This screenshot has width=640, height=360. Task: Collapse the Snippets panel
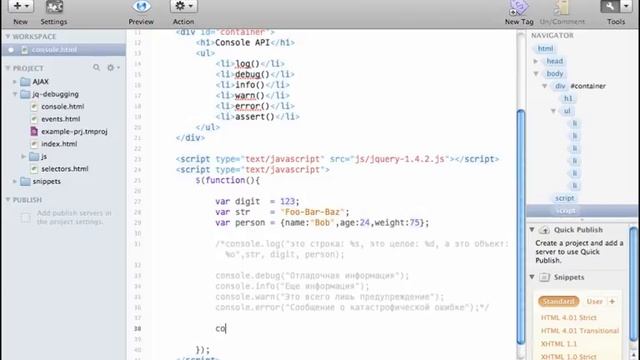(532, 277)
